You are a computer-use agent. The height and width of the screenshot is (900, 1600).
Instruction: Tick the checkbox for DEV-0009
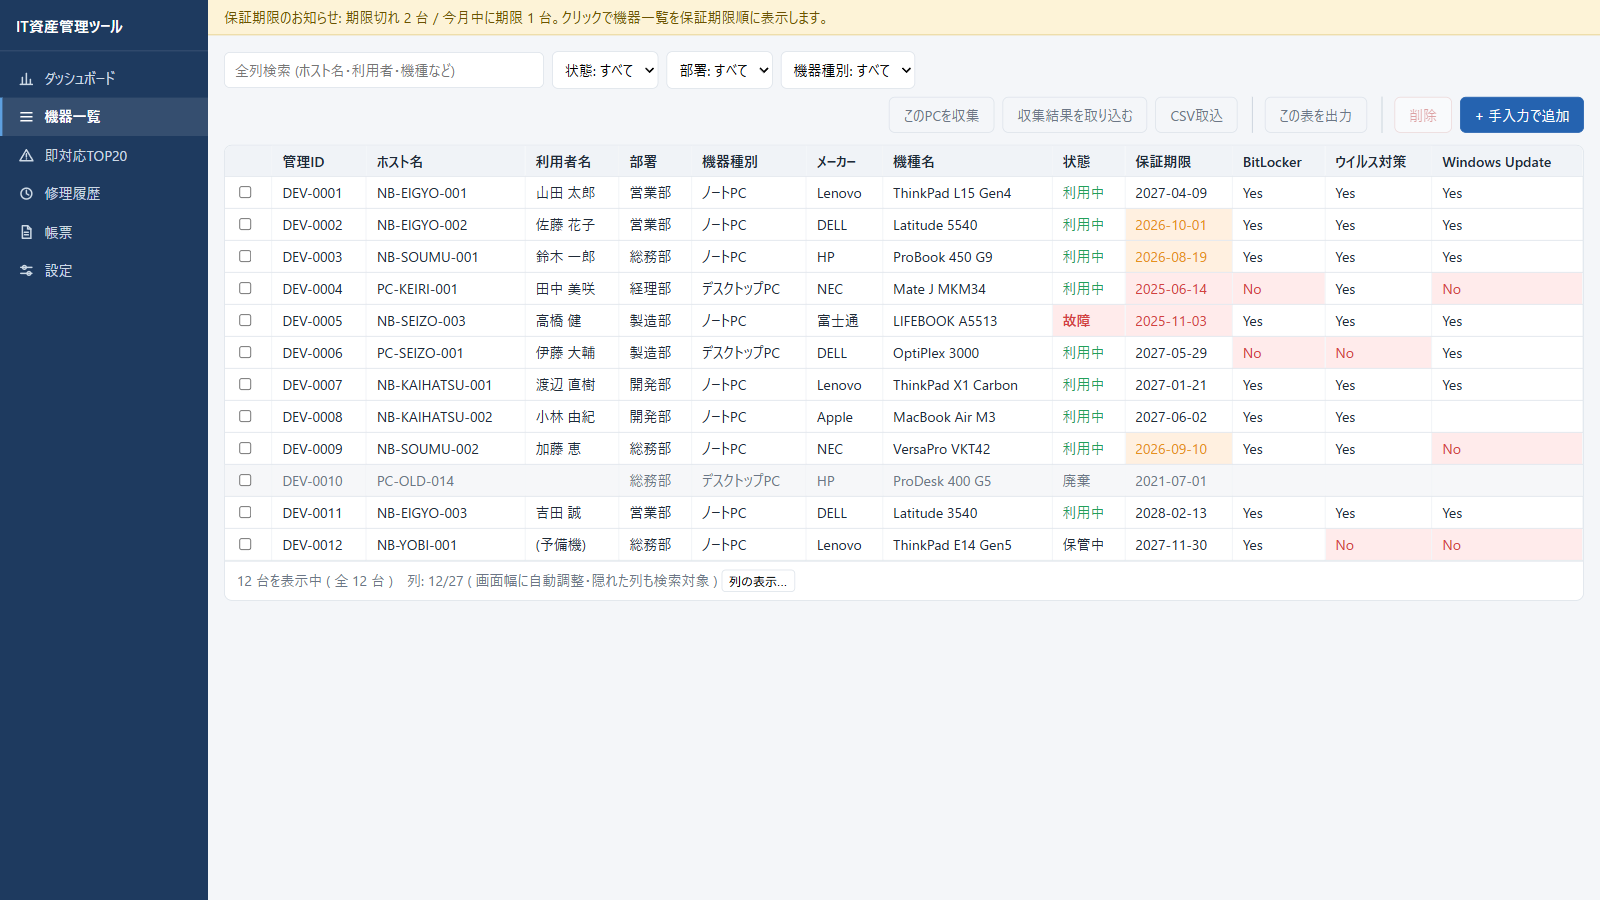click(245, 448)
